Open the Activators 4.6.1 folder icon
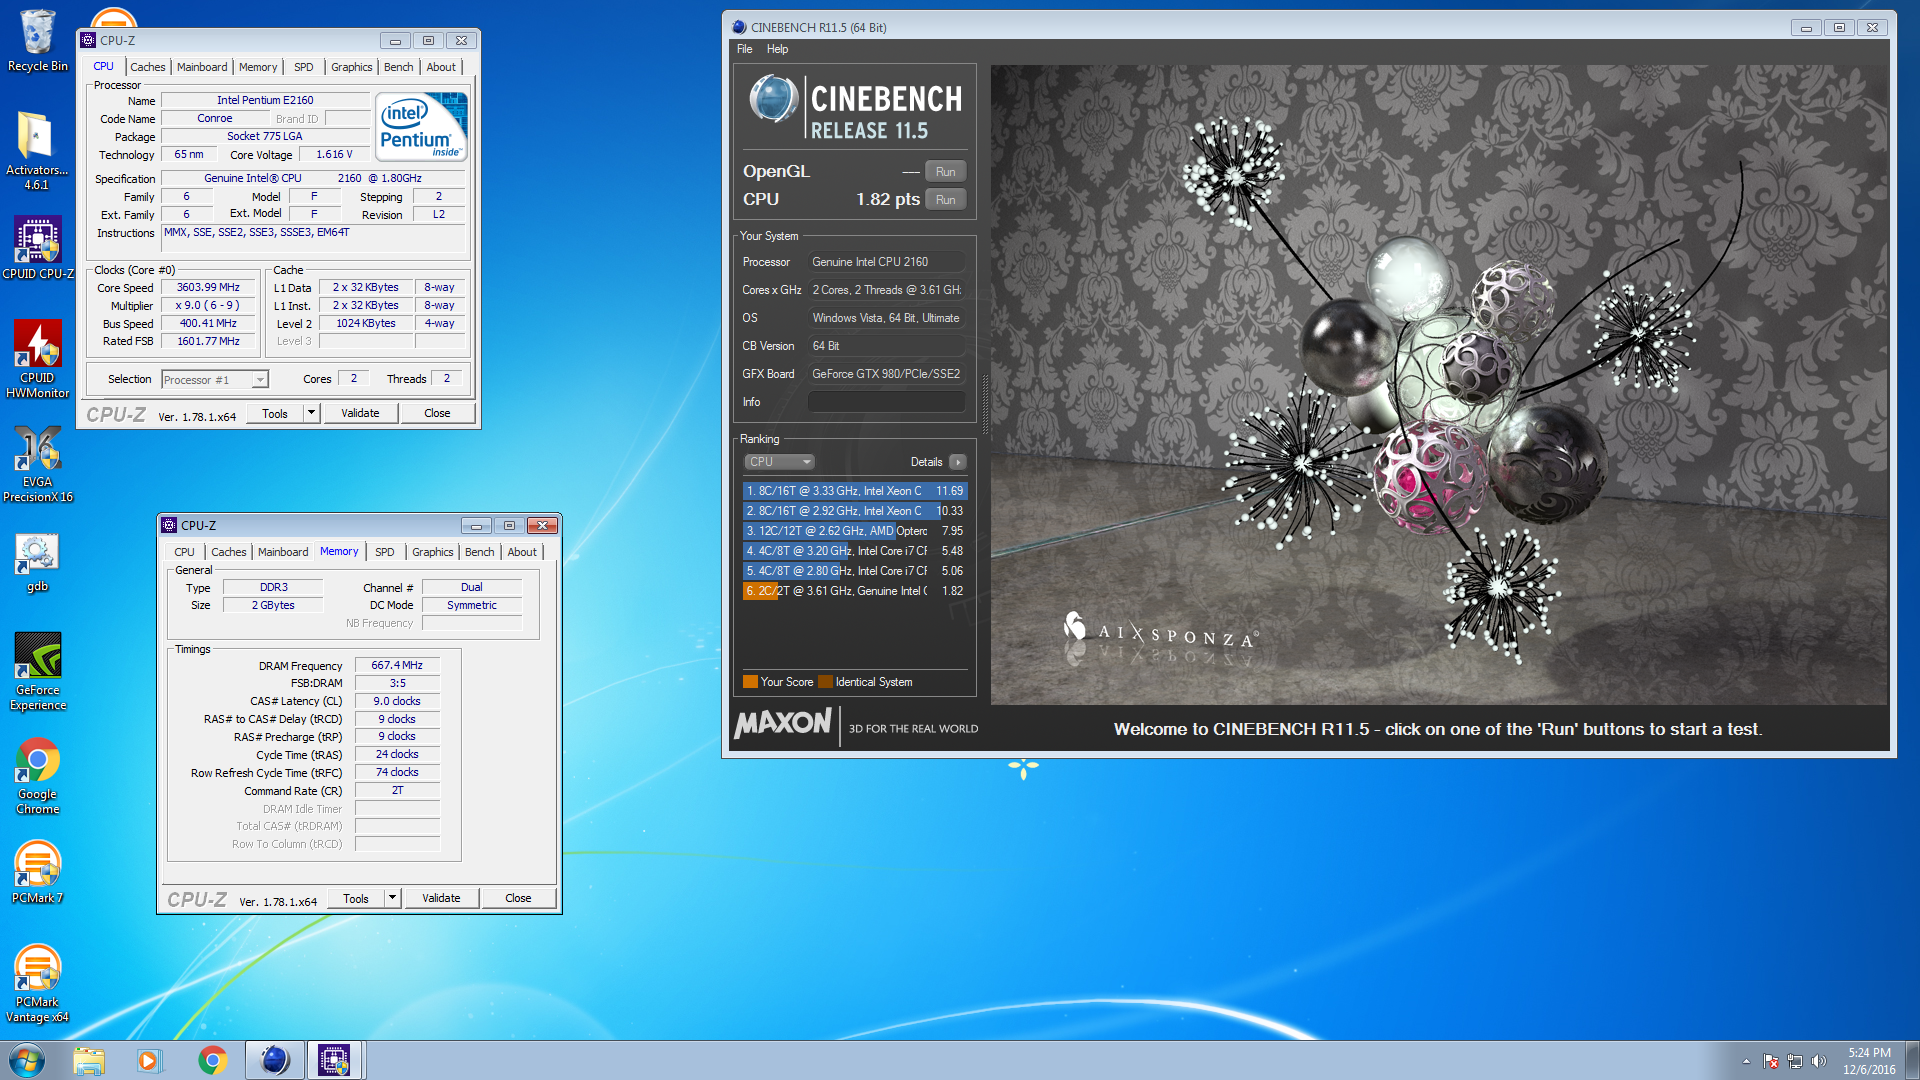 click(37, 150)
